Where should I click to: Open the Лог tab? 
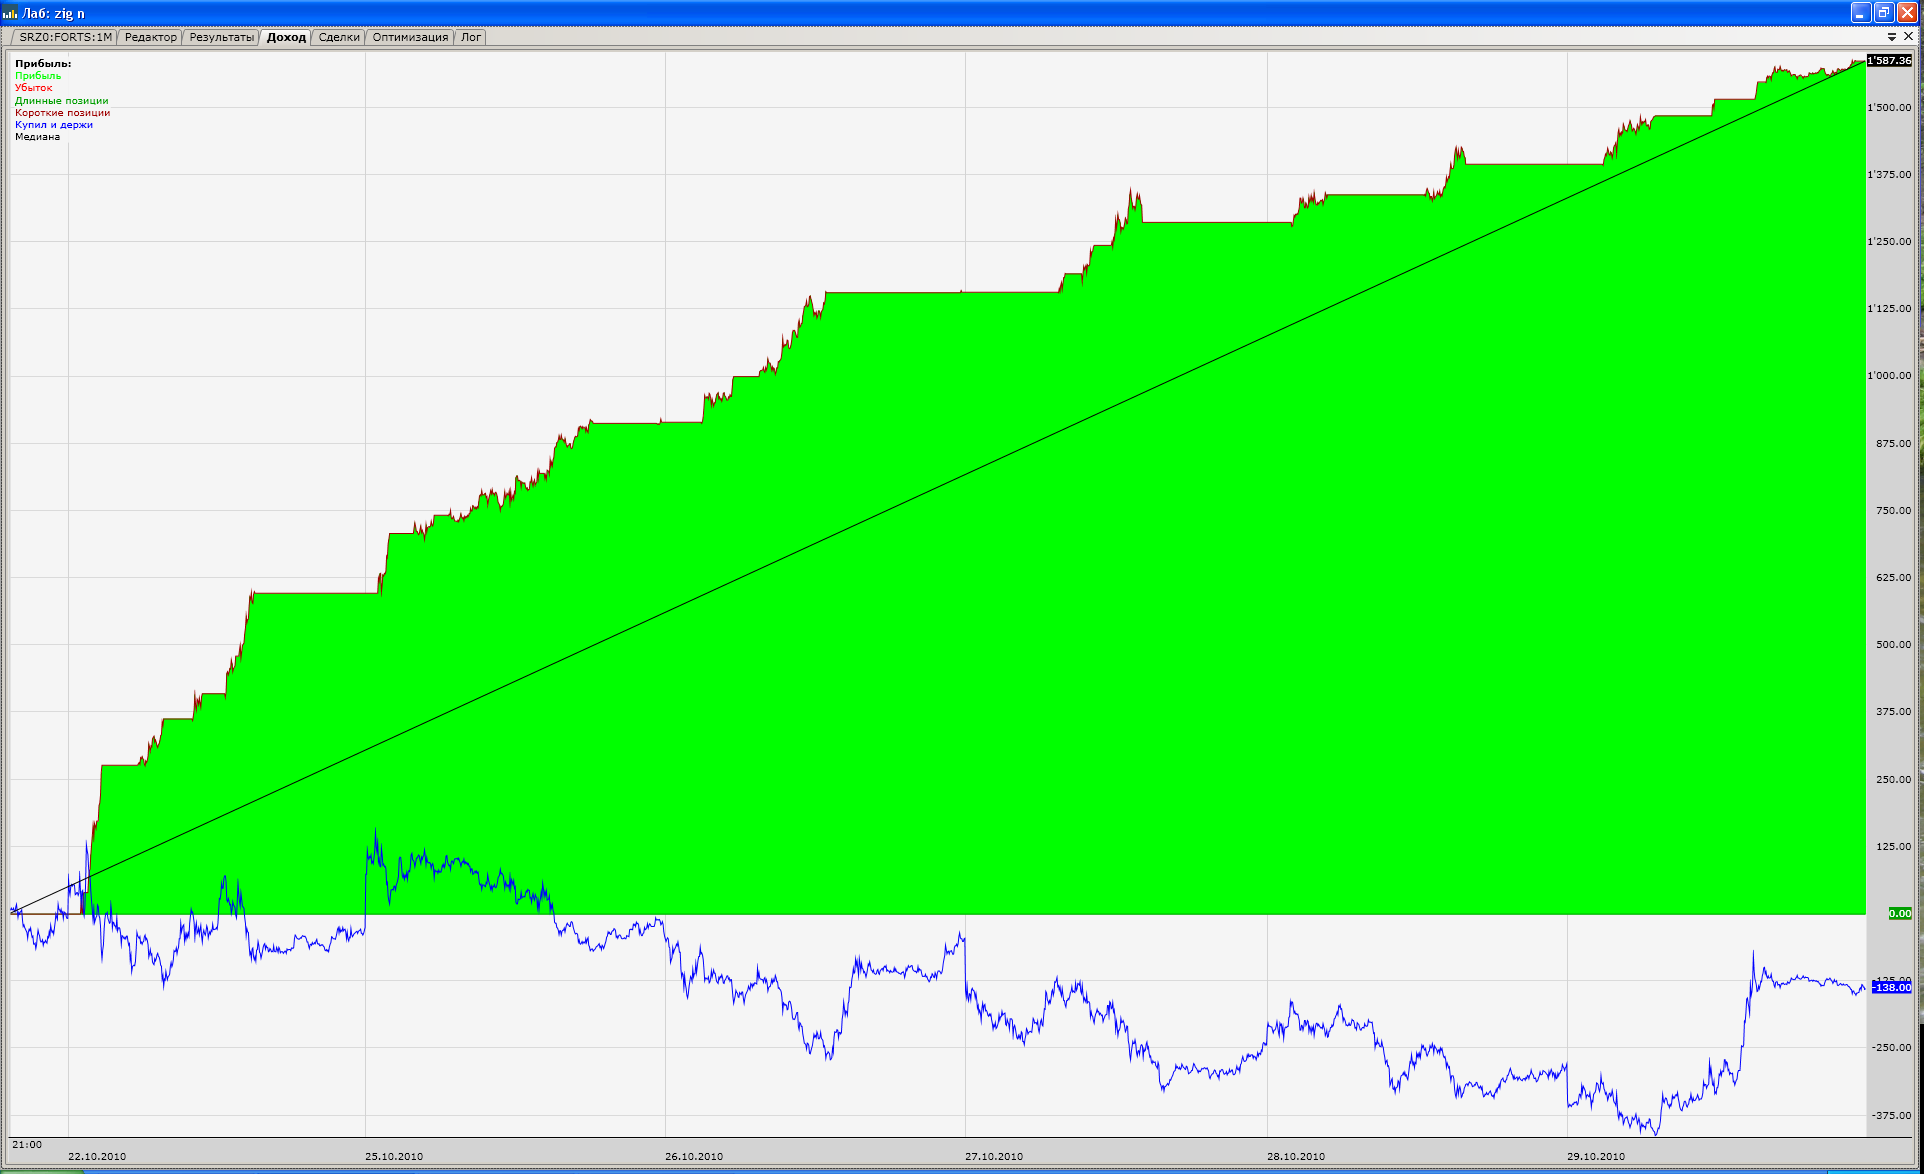(471, 37)
